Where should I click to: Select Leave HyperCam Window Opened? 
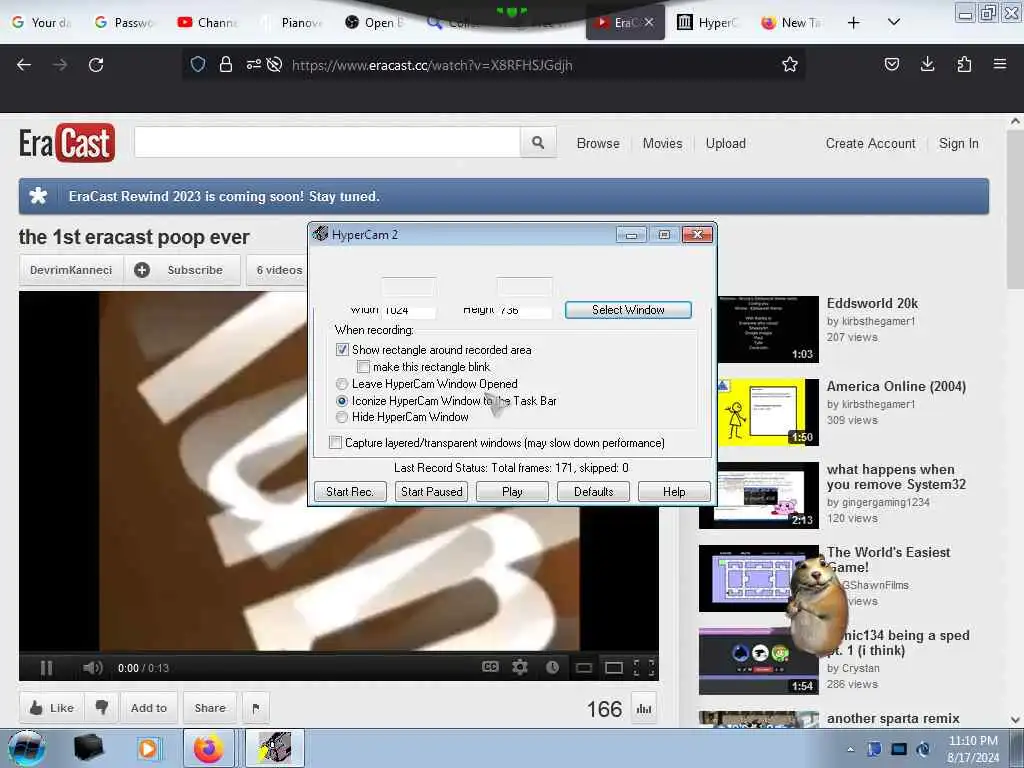pos(342,383)
